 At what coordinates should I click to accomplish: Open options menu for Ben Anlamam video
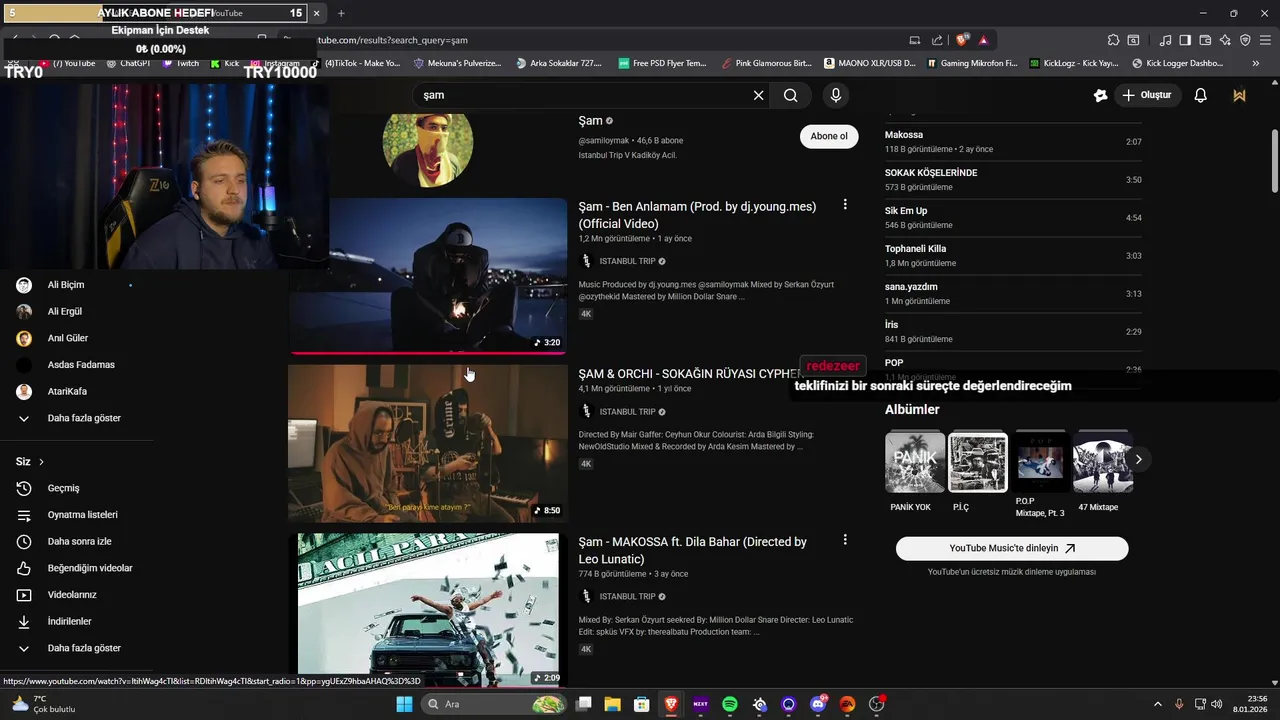[x=845, y=204]
